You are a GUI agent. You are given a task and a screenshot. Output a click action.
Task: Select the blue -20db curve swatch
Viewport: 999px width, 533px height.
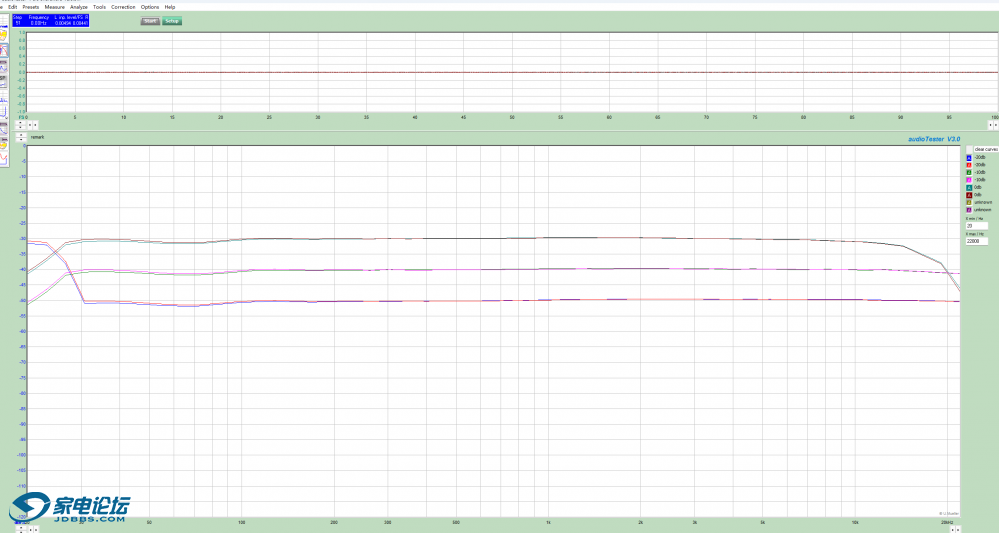969,158
